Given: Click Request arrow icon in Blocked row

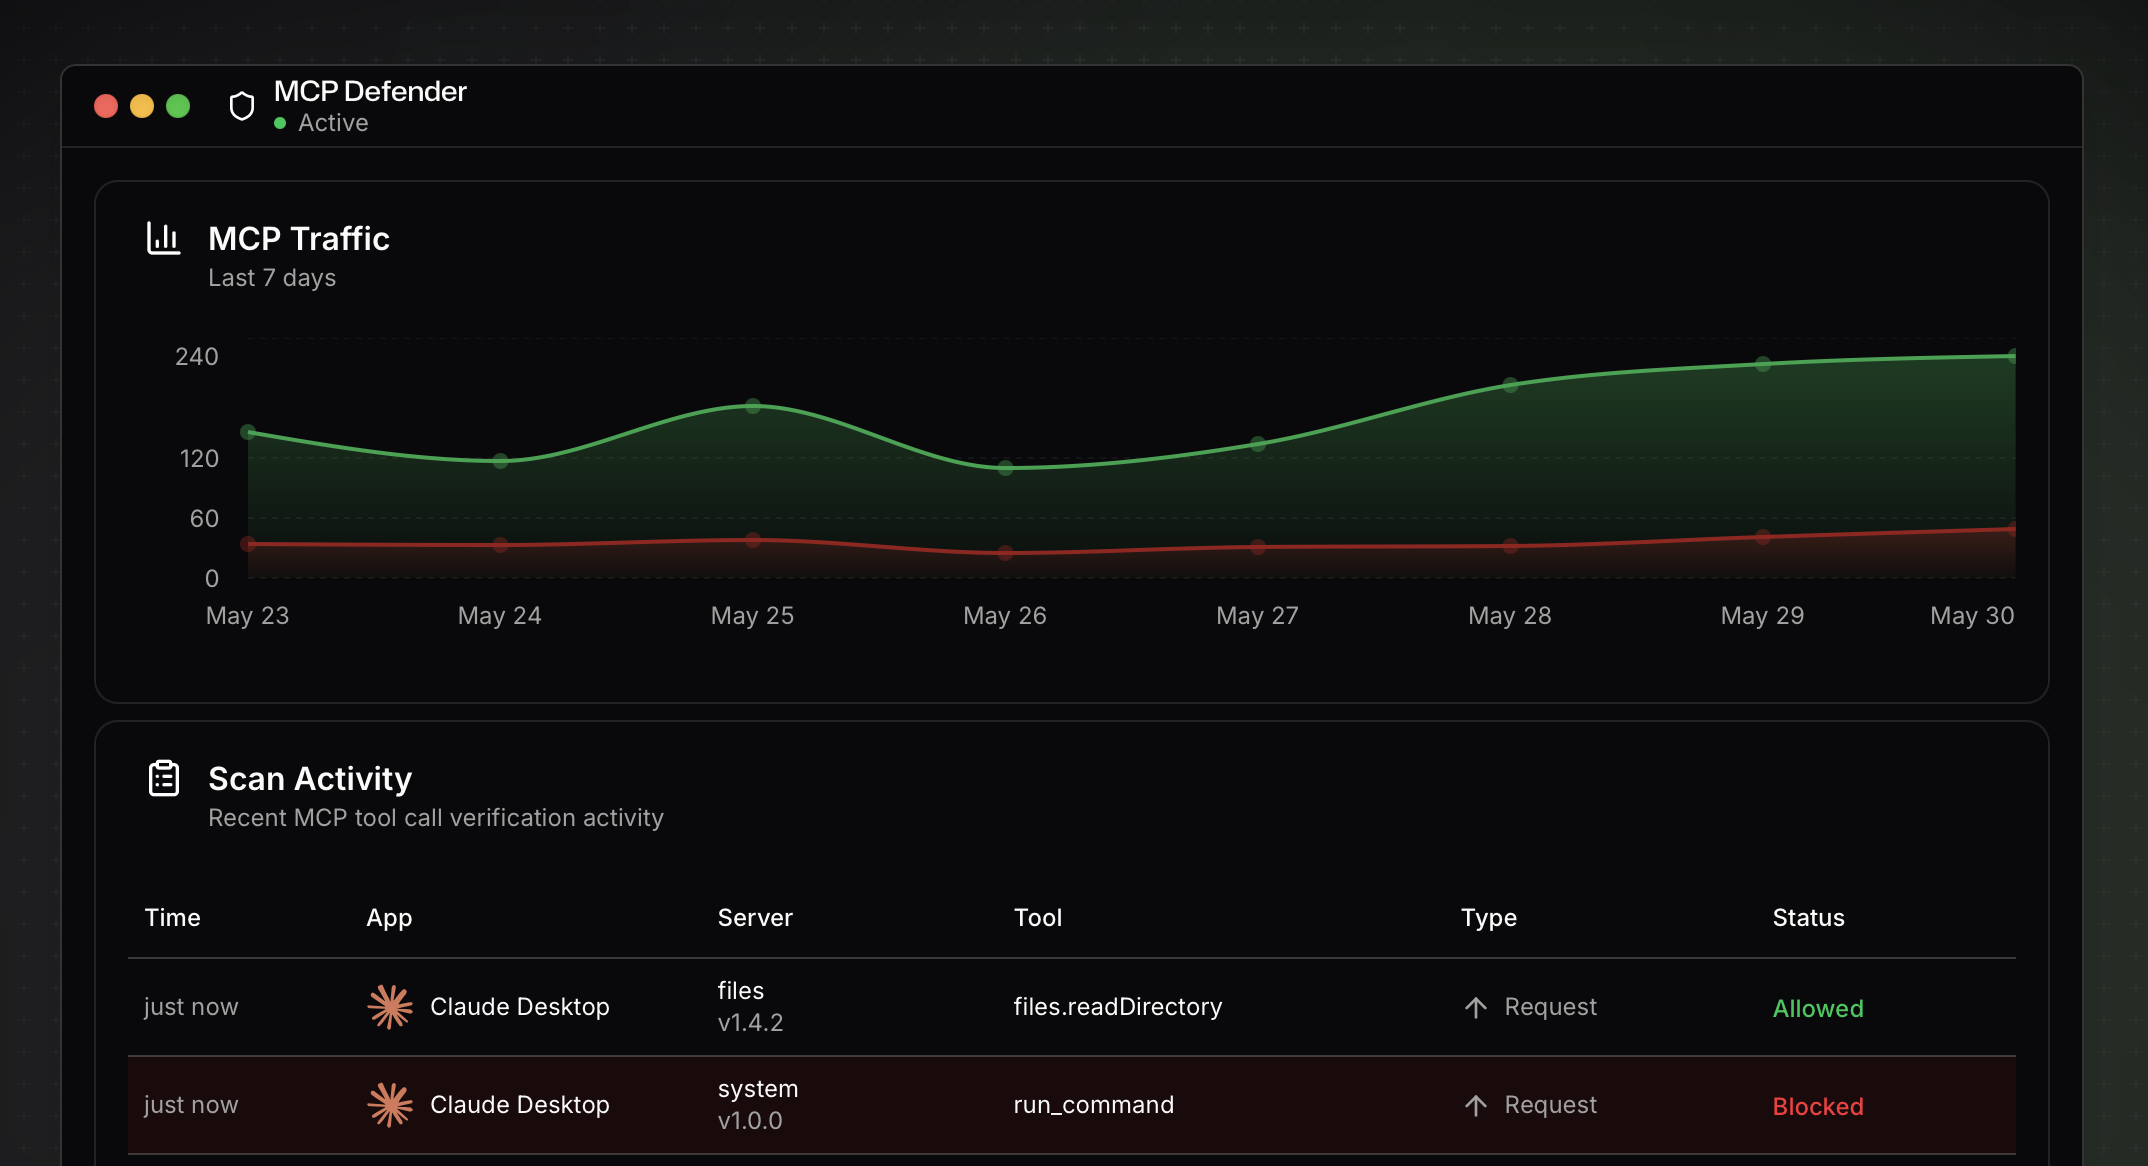Looking at the screenshot, I should 1475,1105.
